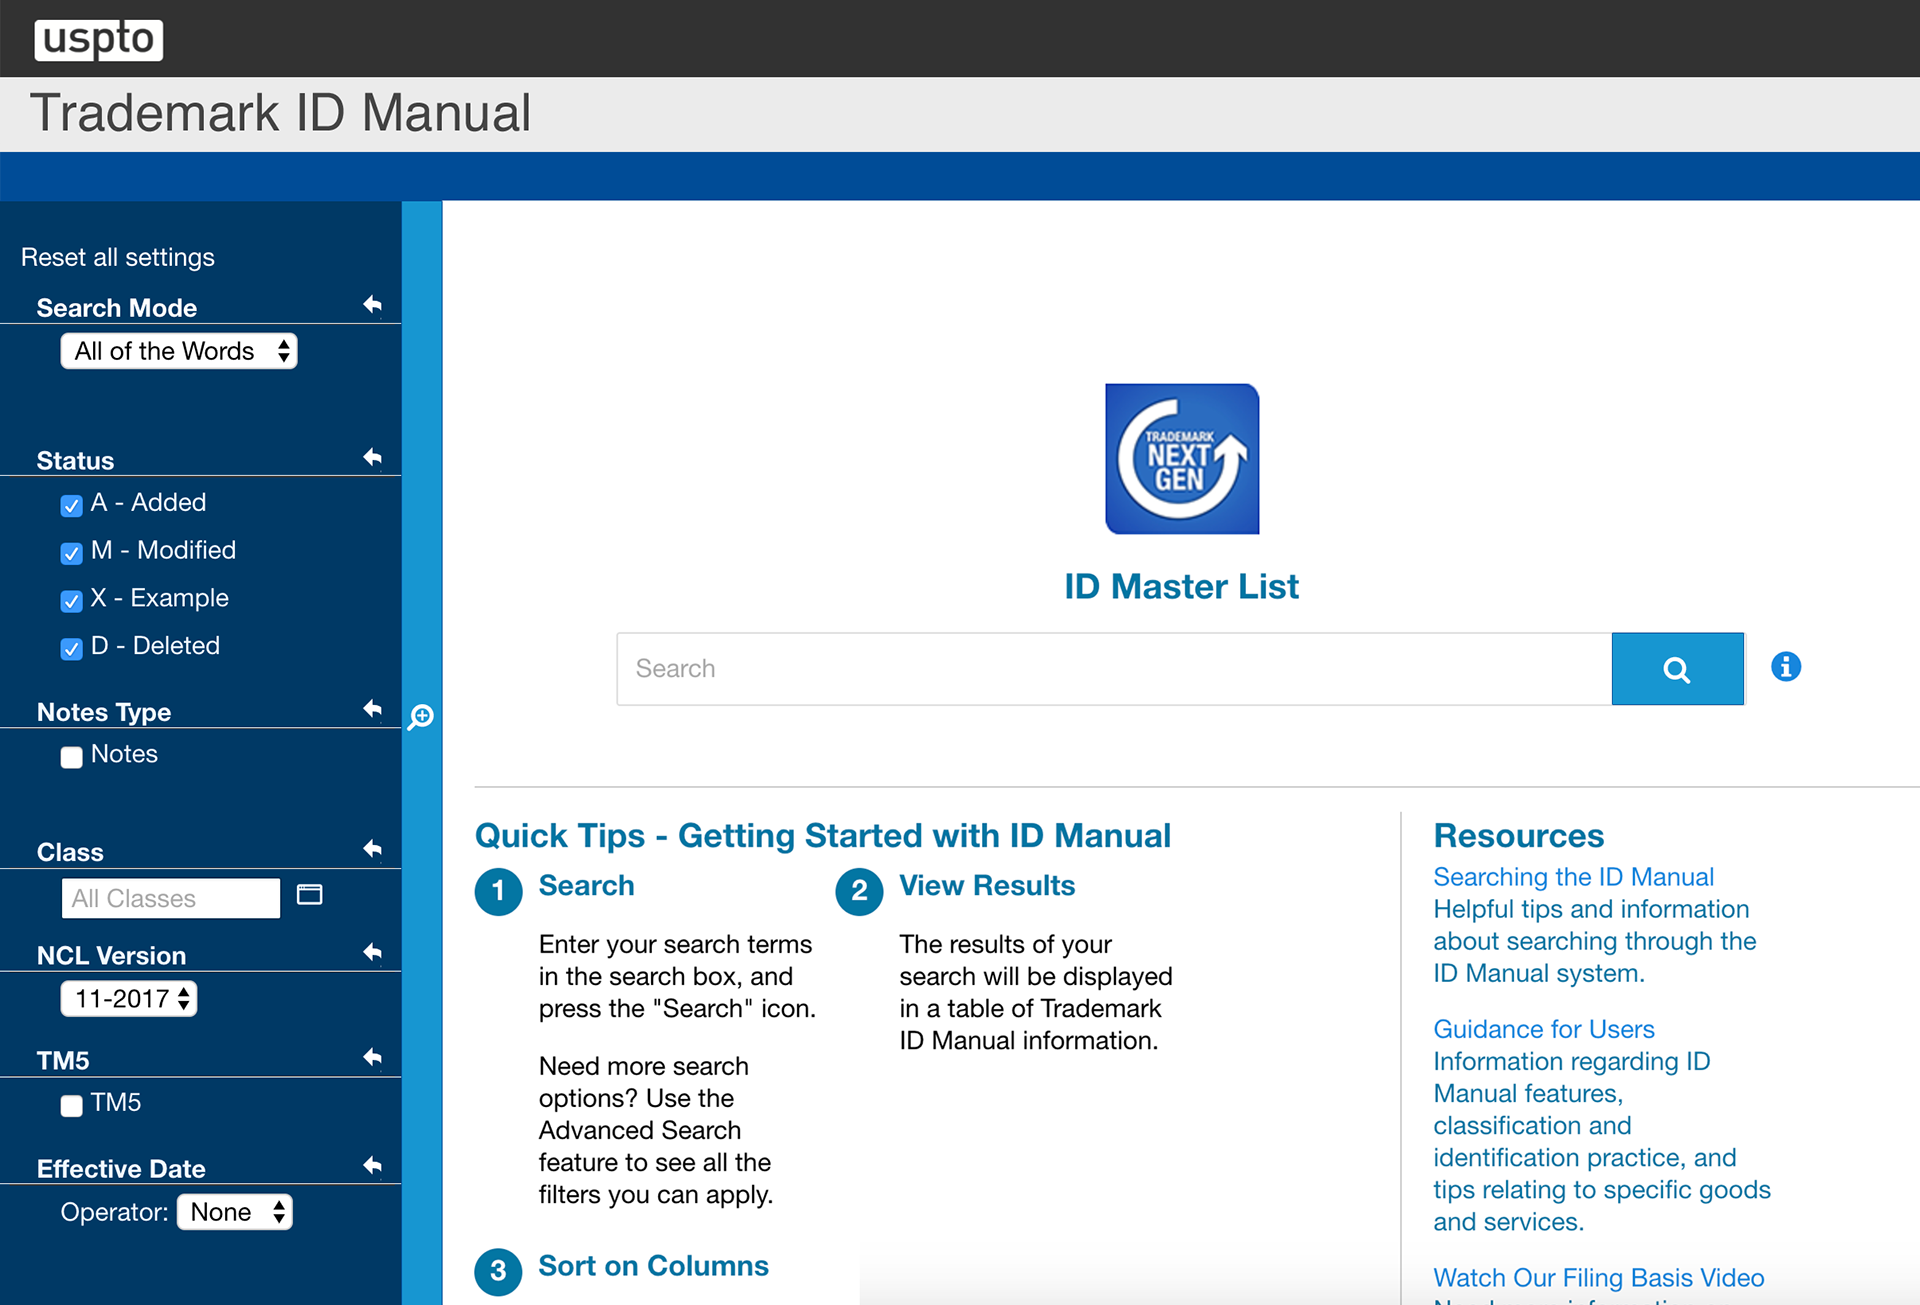Click the Sort on Columns tip heading
Viewport: 1920px width, 1305px height.
point(653,1265)
